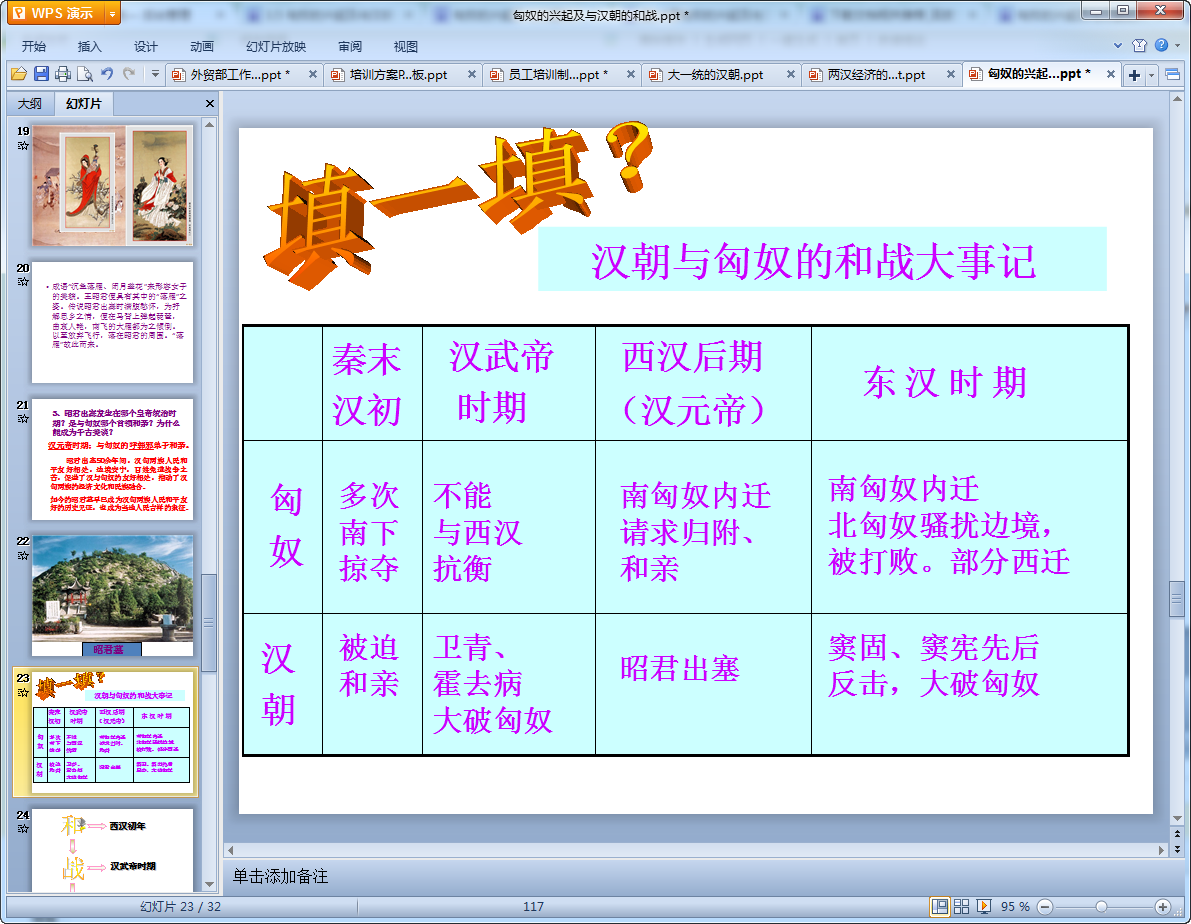The image size is (1191, 924).
Task: Expand the WPS 演示 application menu arrow
Action: point(111,13)
